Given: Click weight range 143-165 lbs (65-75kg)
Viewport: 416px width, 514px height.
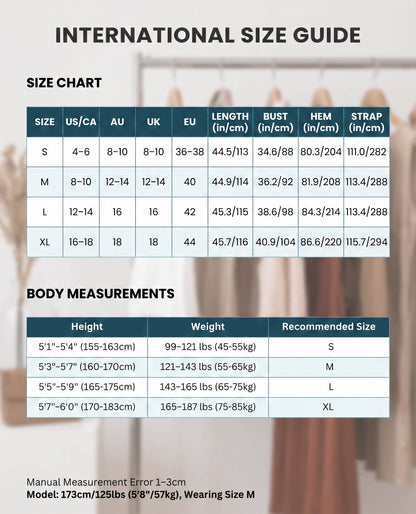Looking at the screenshot, I should tap(208, 387).
